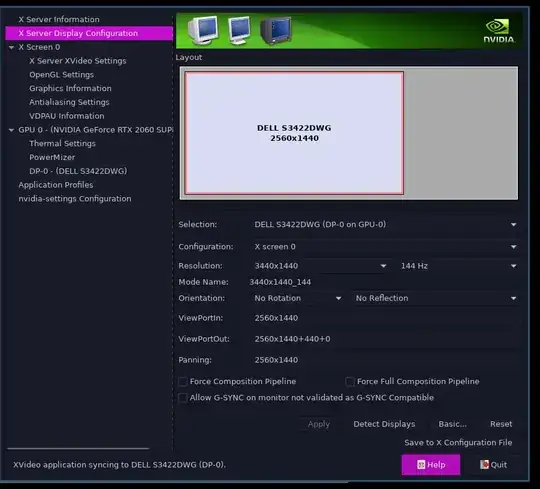This screenshot has width=540, height=489.
Task: Enable Force Full Composition Pipeline checkbox
Action: coord(350,382)
